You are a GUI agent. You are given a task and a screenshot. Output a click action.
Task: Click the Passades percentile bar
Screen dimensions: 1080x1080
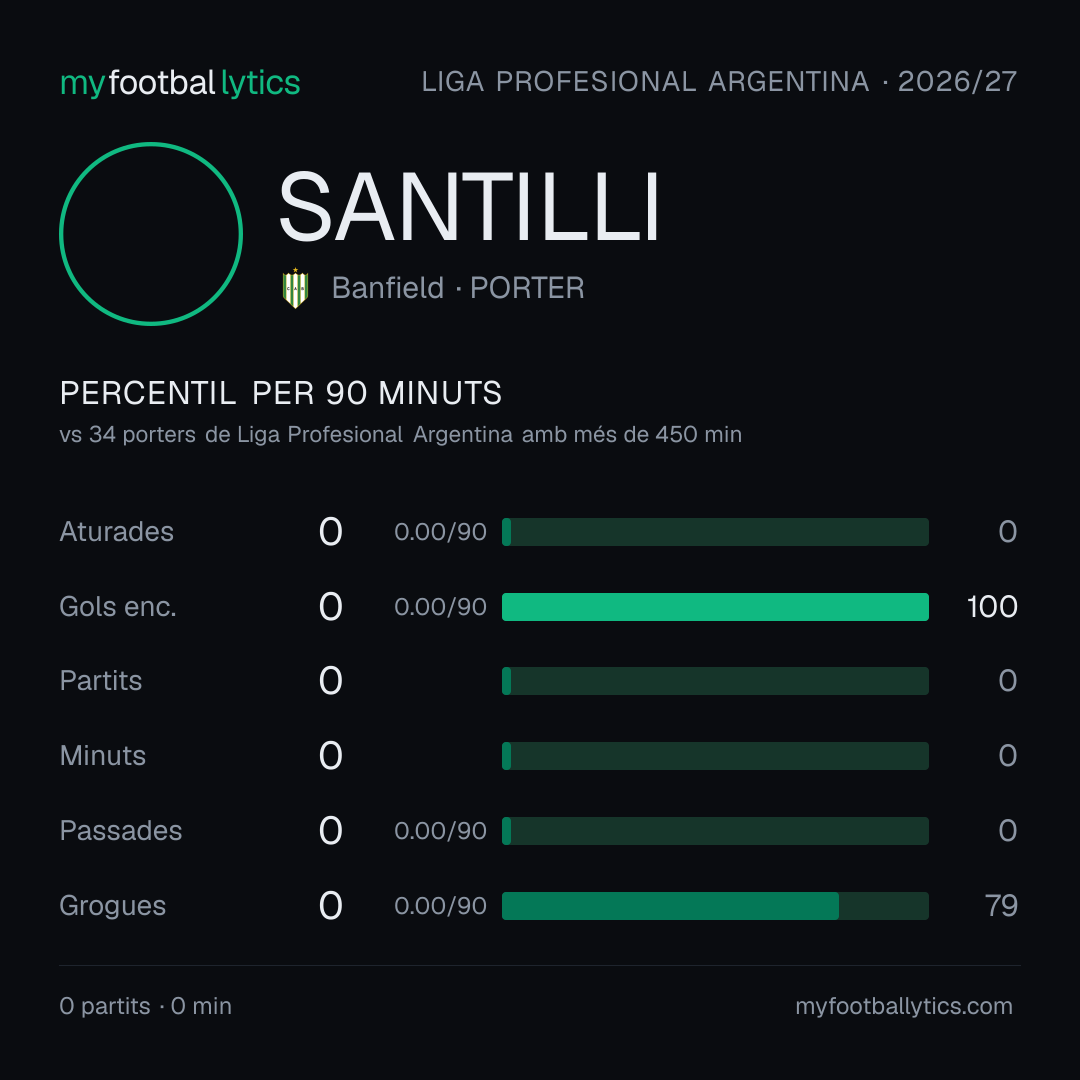pos(715,831)
